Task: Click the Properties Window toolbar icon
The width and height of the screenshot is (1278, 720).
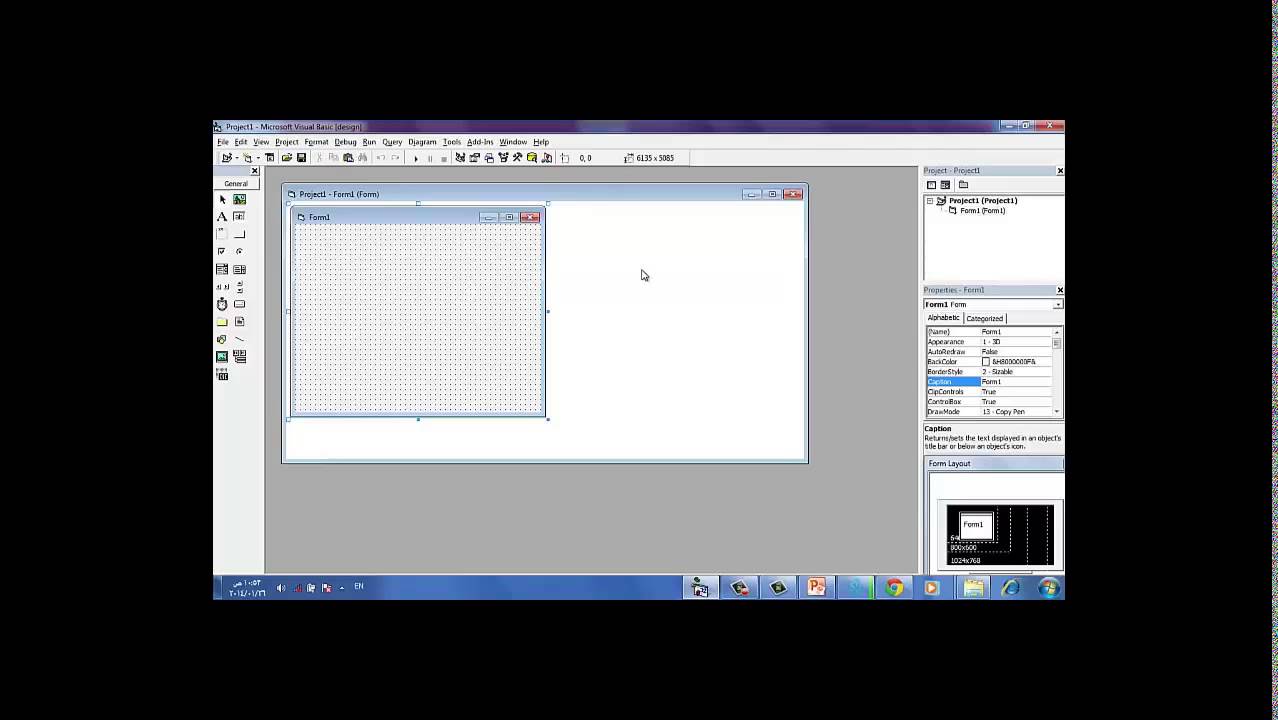Action: click(474, 158)
